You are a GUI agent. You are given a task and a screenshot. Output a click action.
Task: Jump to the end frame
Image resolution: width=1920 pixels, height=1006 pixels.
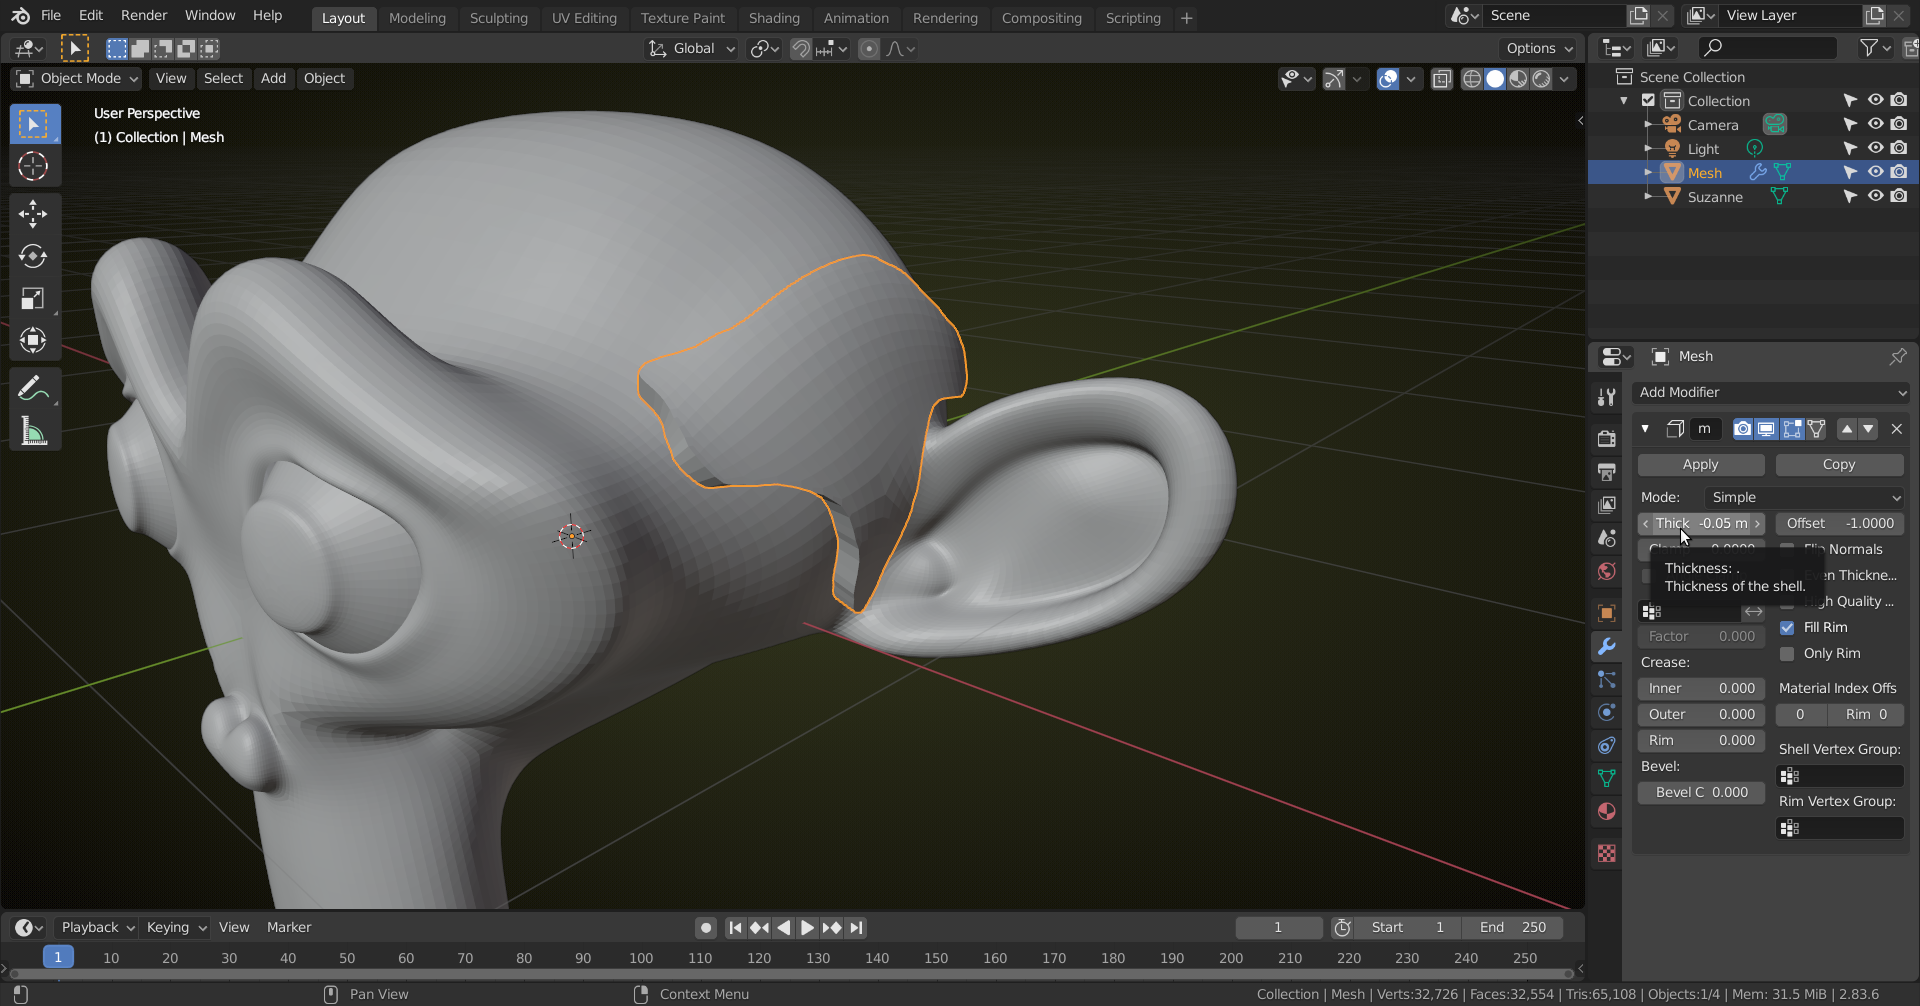click(x=856, y=928)
